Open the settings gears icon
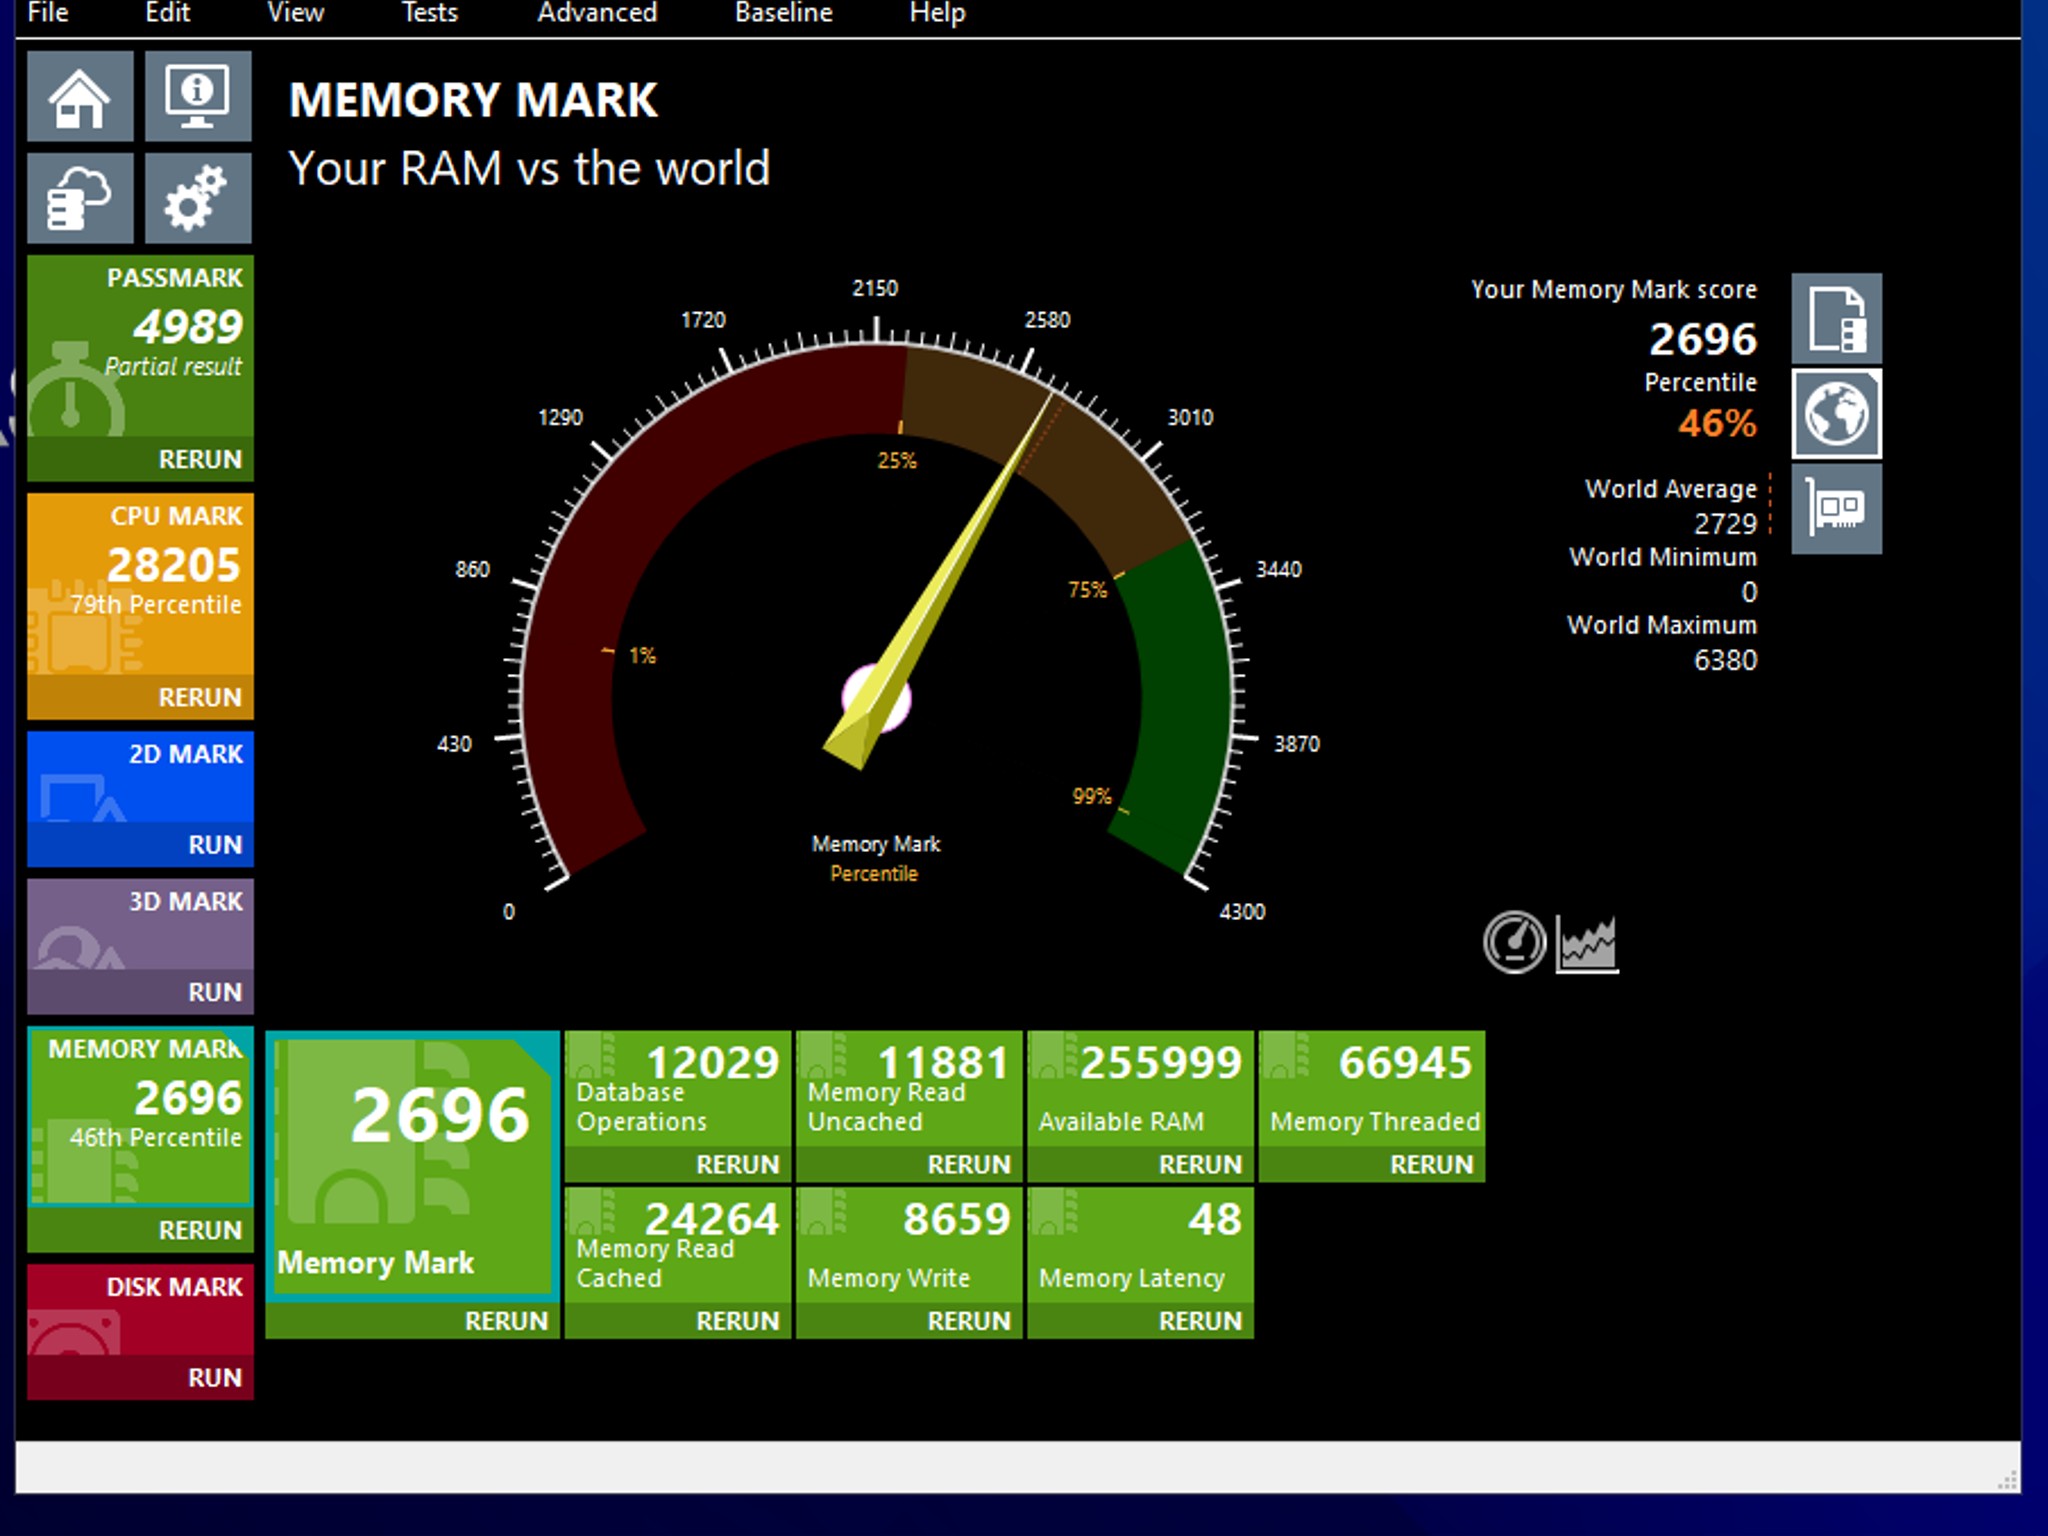 tap(198, 198)
